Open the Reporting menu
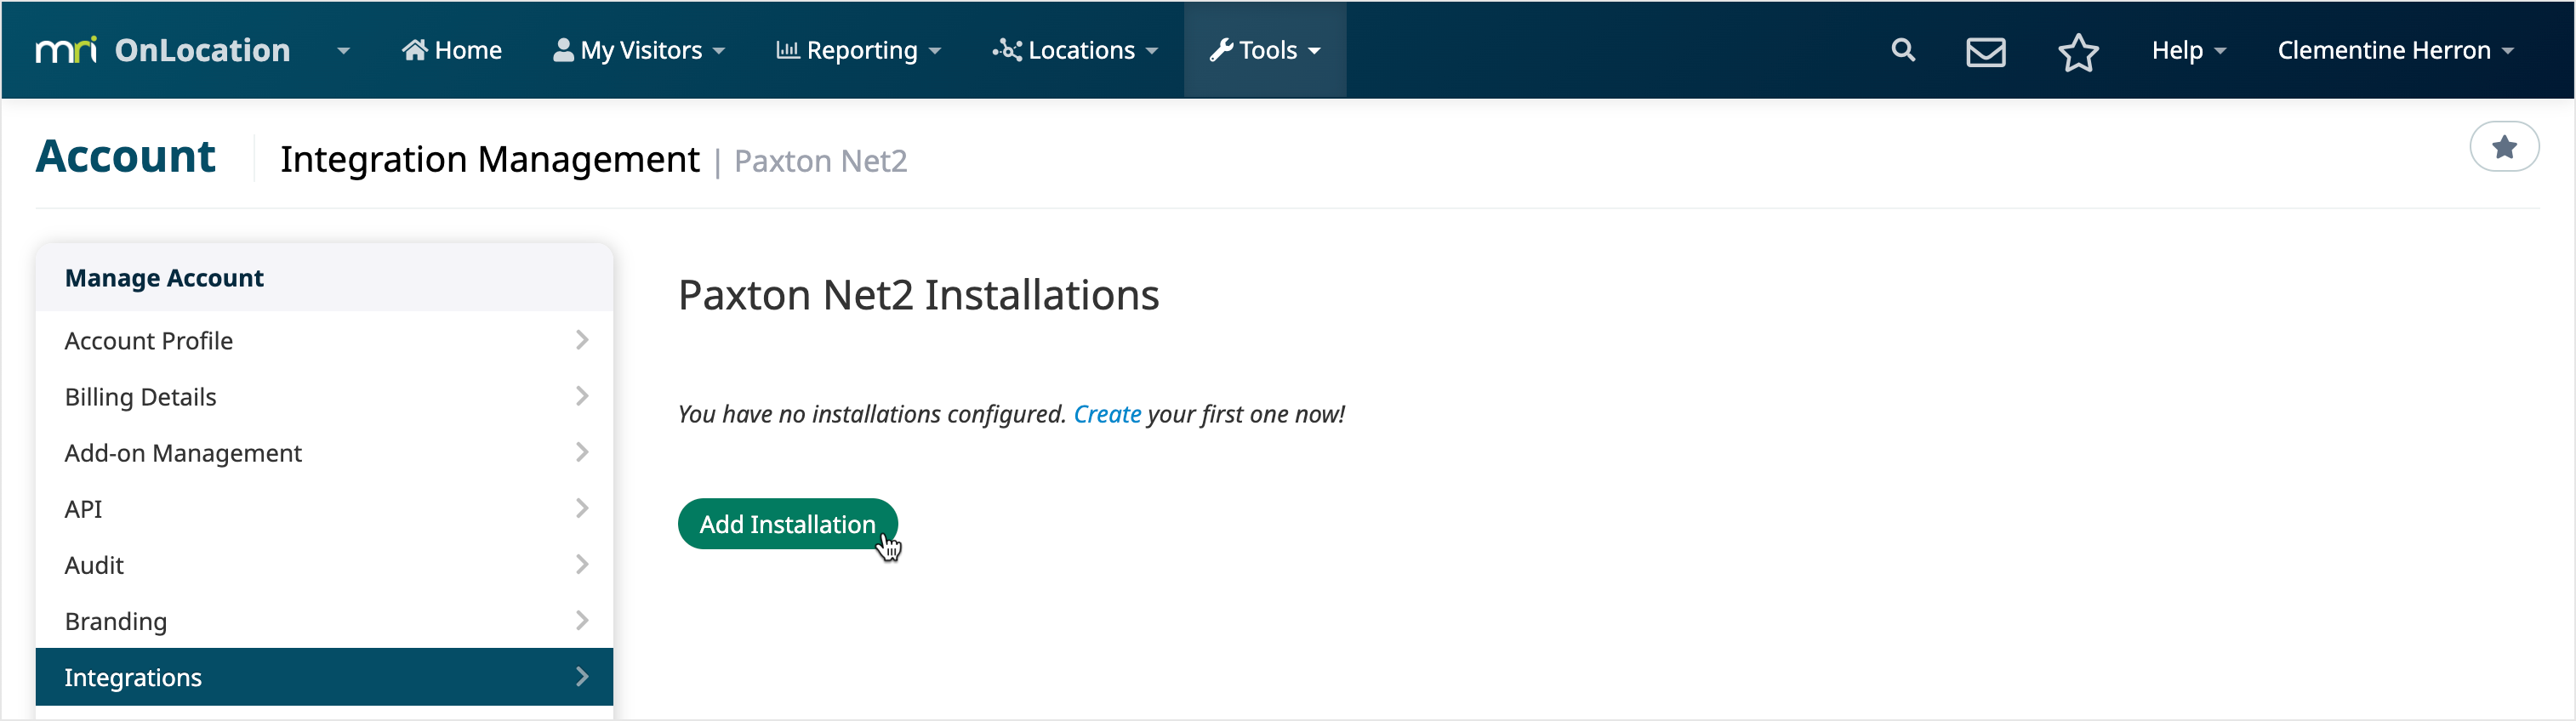The width and height of the screenshot is (2576, 721). (859, 50)
